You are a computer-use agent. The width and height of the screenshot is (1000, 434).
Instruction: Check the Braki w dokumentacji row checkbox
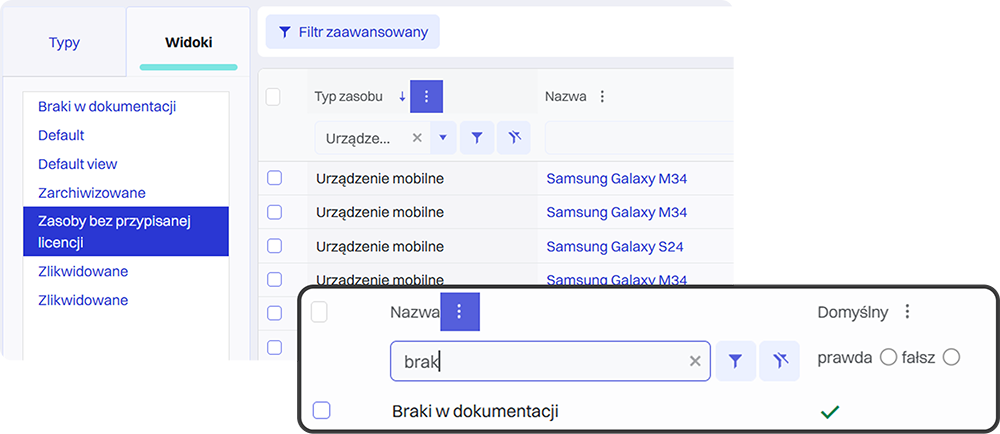pyautogui.click(x=321, y=410)
